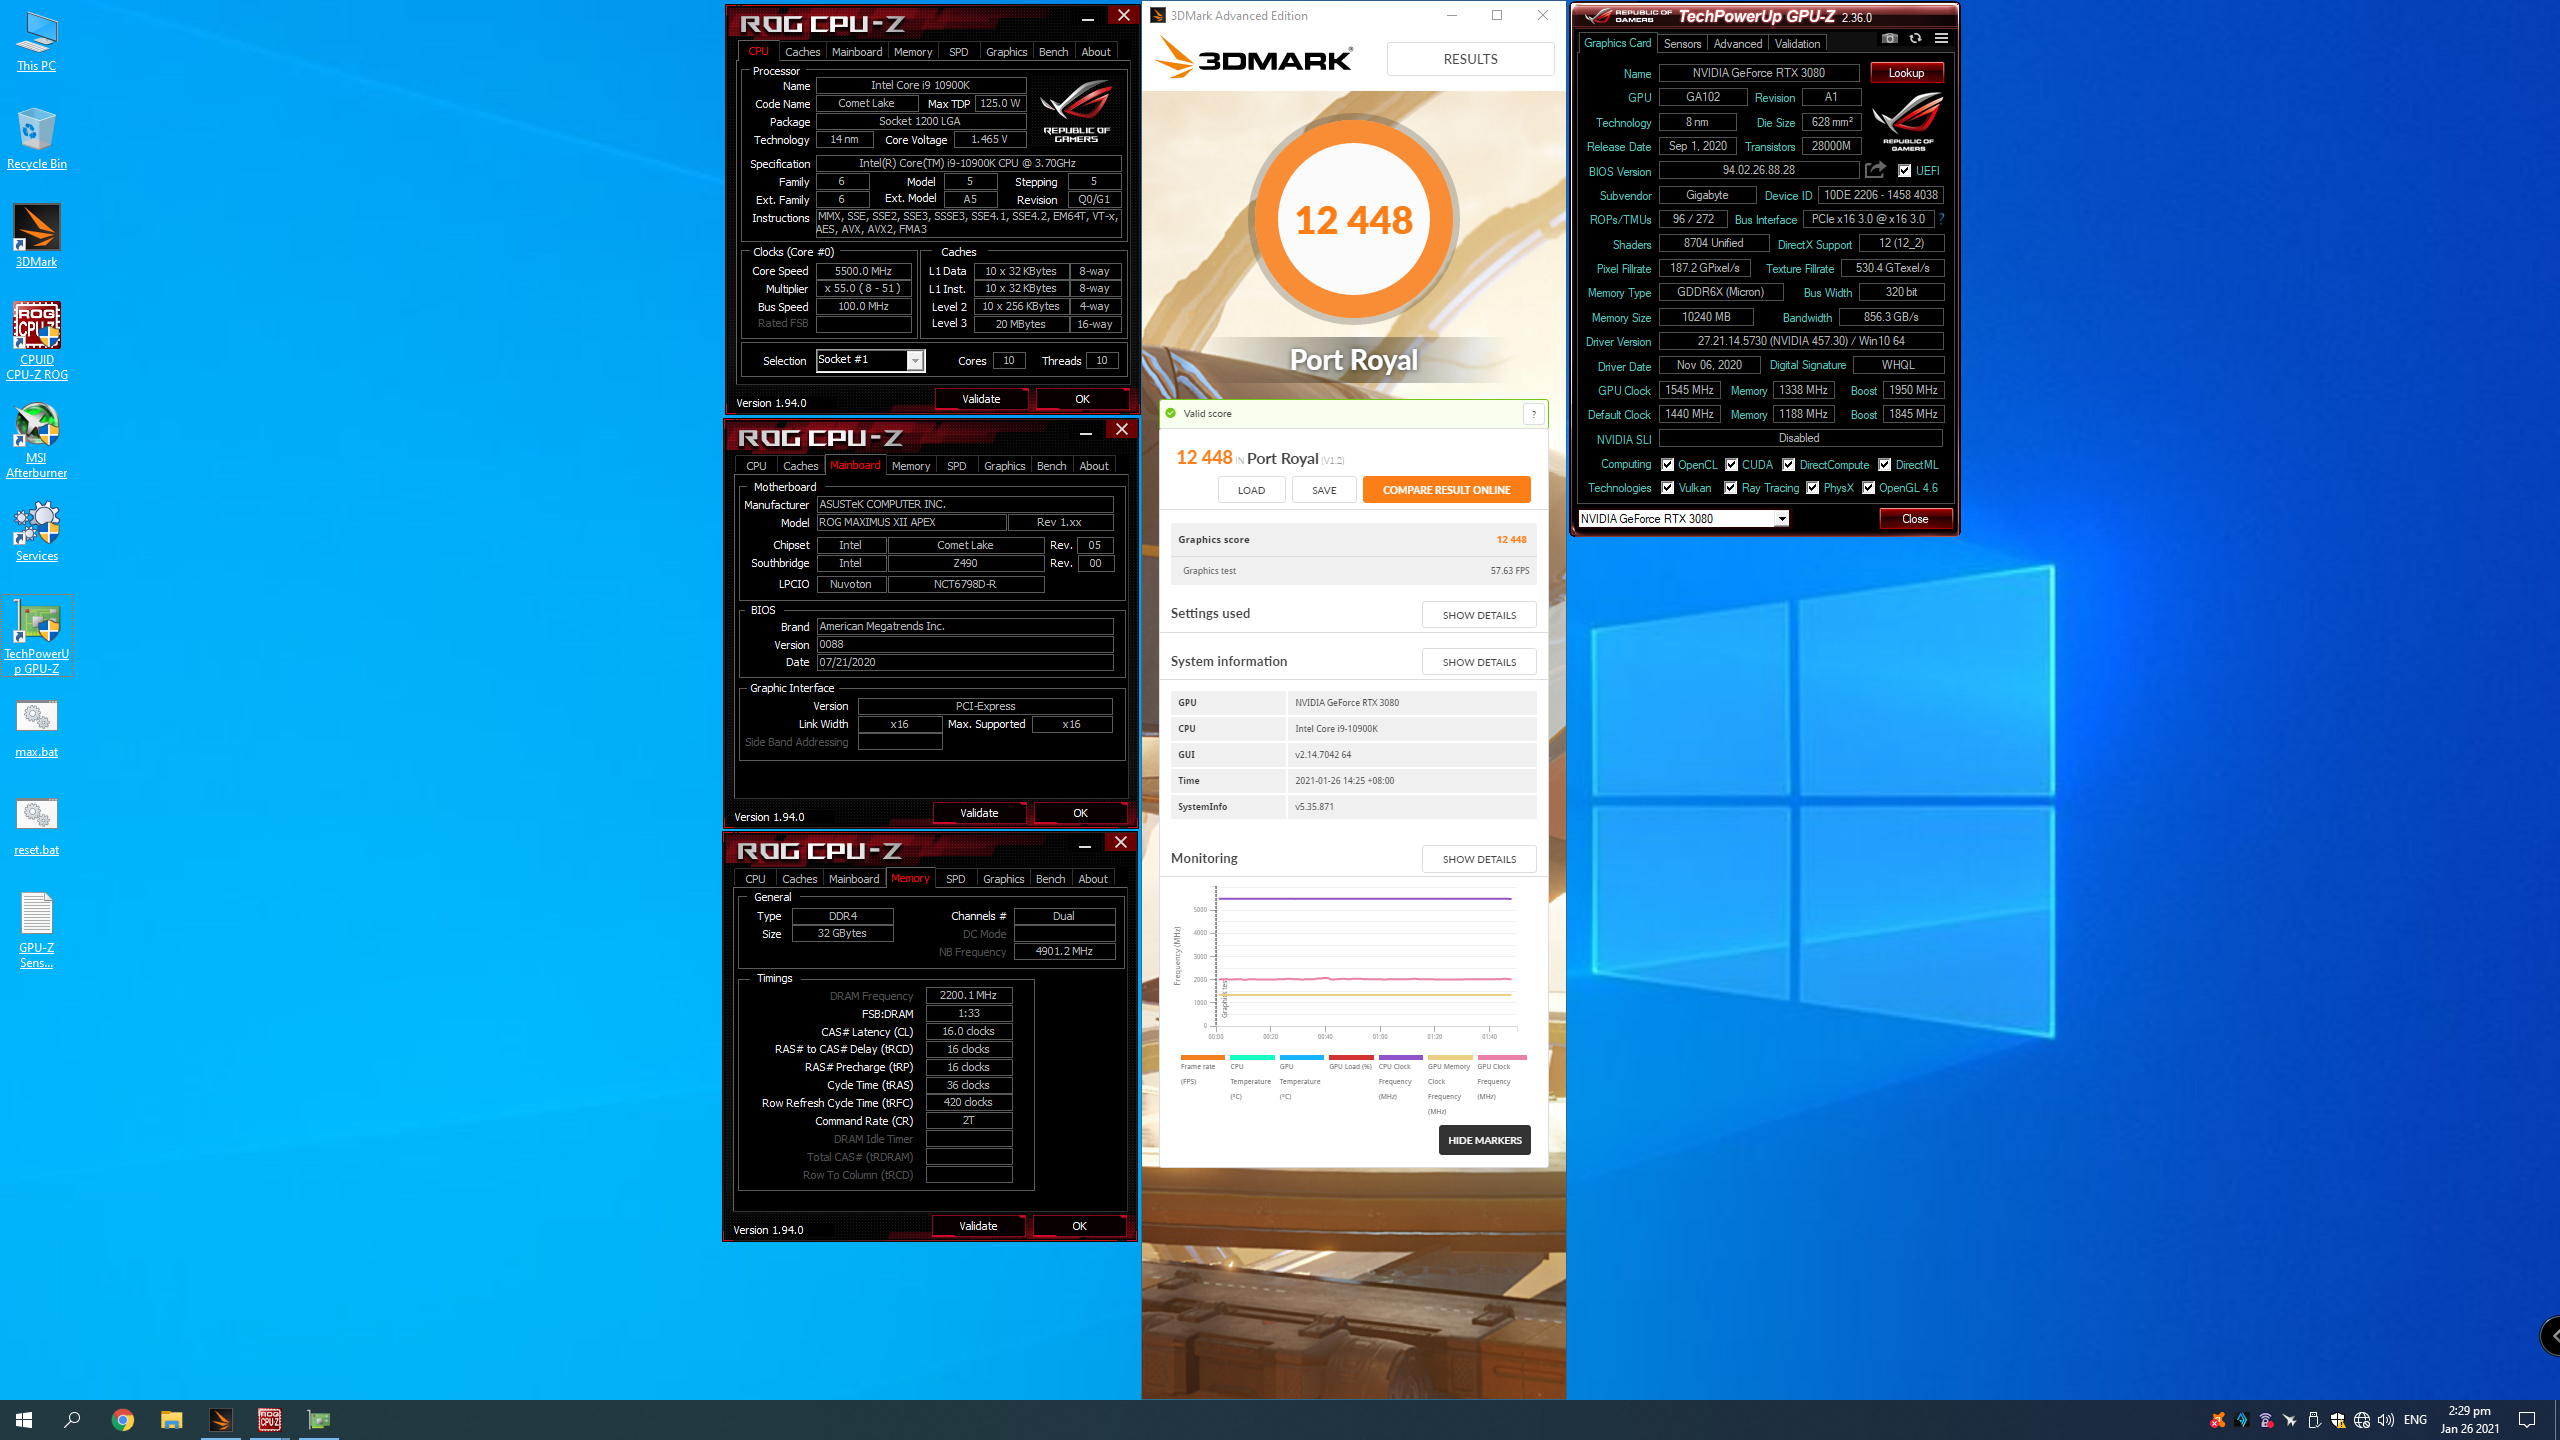Show details for System information
Screen dimensions: 2560x1440
(x=1479, y=662)
